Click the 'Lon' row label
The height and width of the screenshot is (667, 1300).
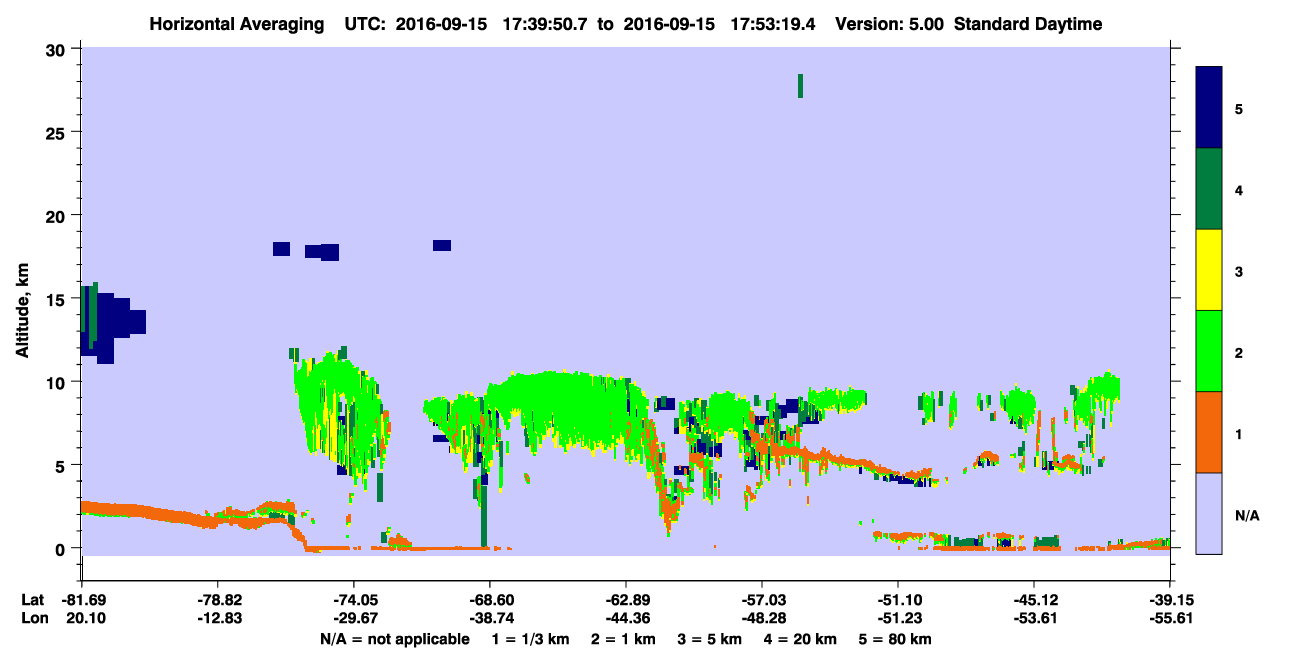click(33, 618)
